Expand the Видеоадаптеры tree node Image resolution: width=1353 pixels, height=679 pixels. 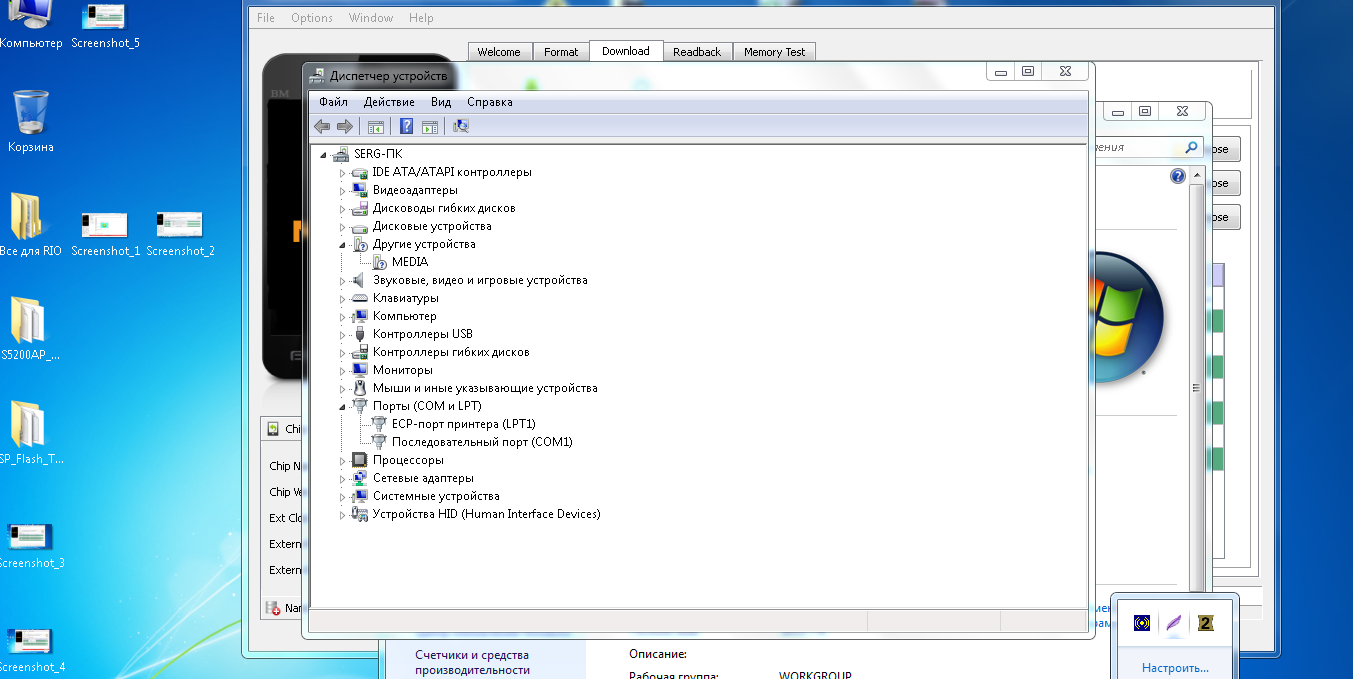coord(342,190)
